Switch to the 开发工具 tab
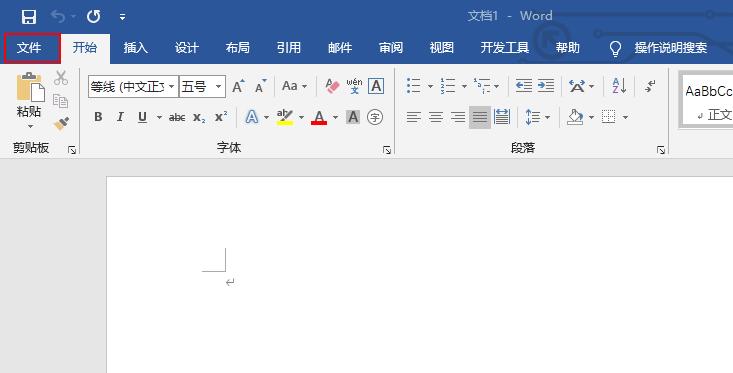Screen dimensions: 733x373 (x=505, y=48)
